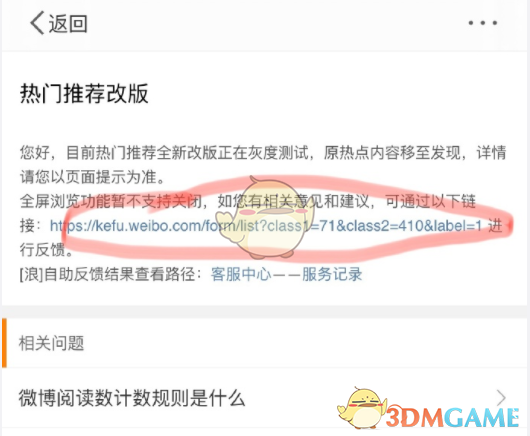
Task: Open 微博阅读数计数规则是什么 question
Action: tap(131, 398)
